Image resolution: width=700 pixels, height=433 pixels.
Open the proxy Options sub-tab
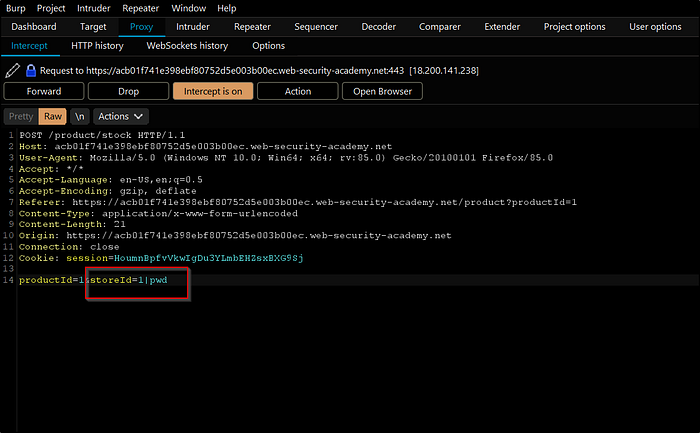268,46
